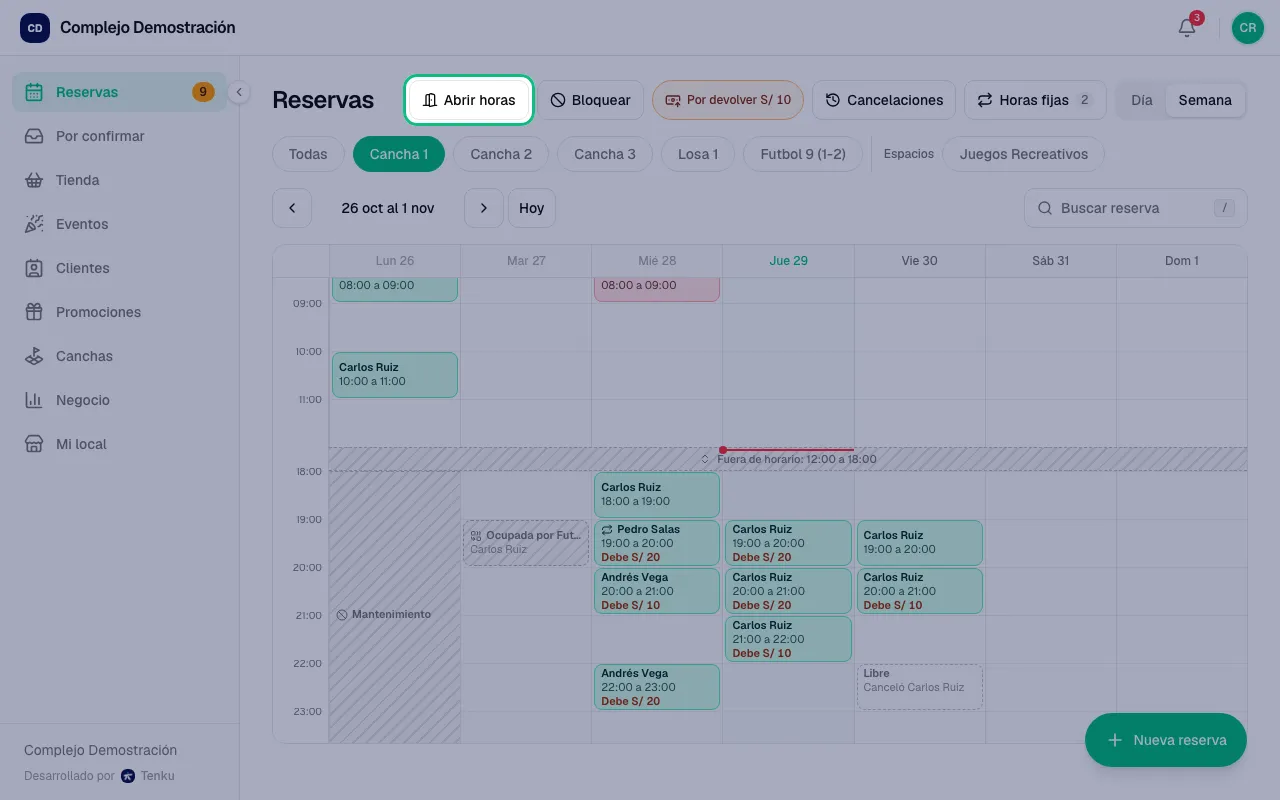Viewport: 1280px width, 800px height.
Task: Open the CR user avatar menu
Action: point(1247,28)
